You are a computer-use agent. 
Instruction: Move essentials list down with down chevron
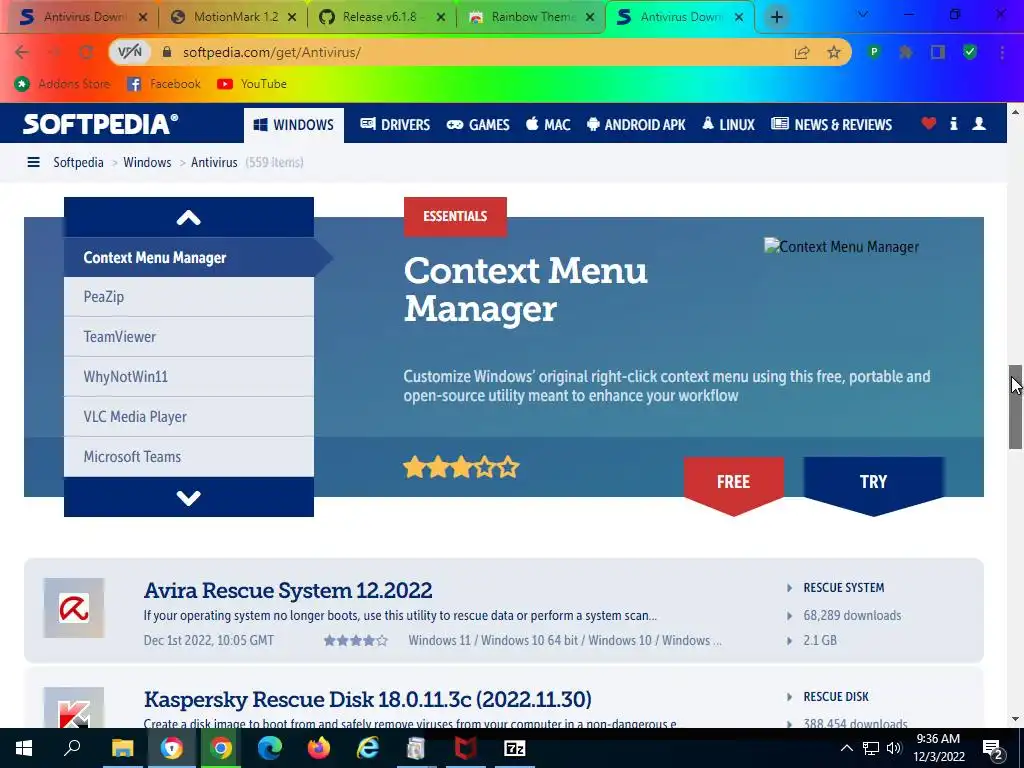pos(189,498)
